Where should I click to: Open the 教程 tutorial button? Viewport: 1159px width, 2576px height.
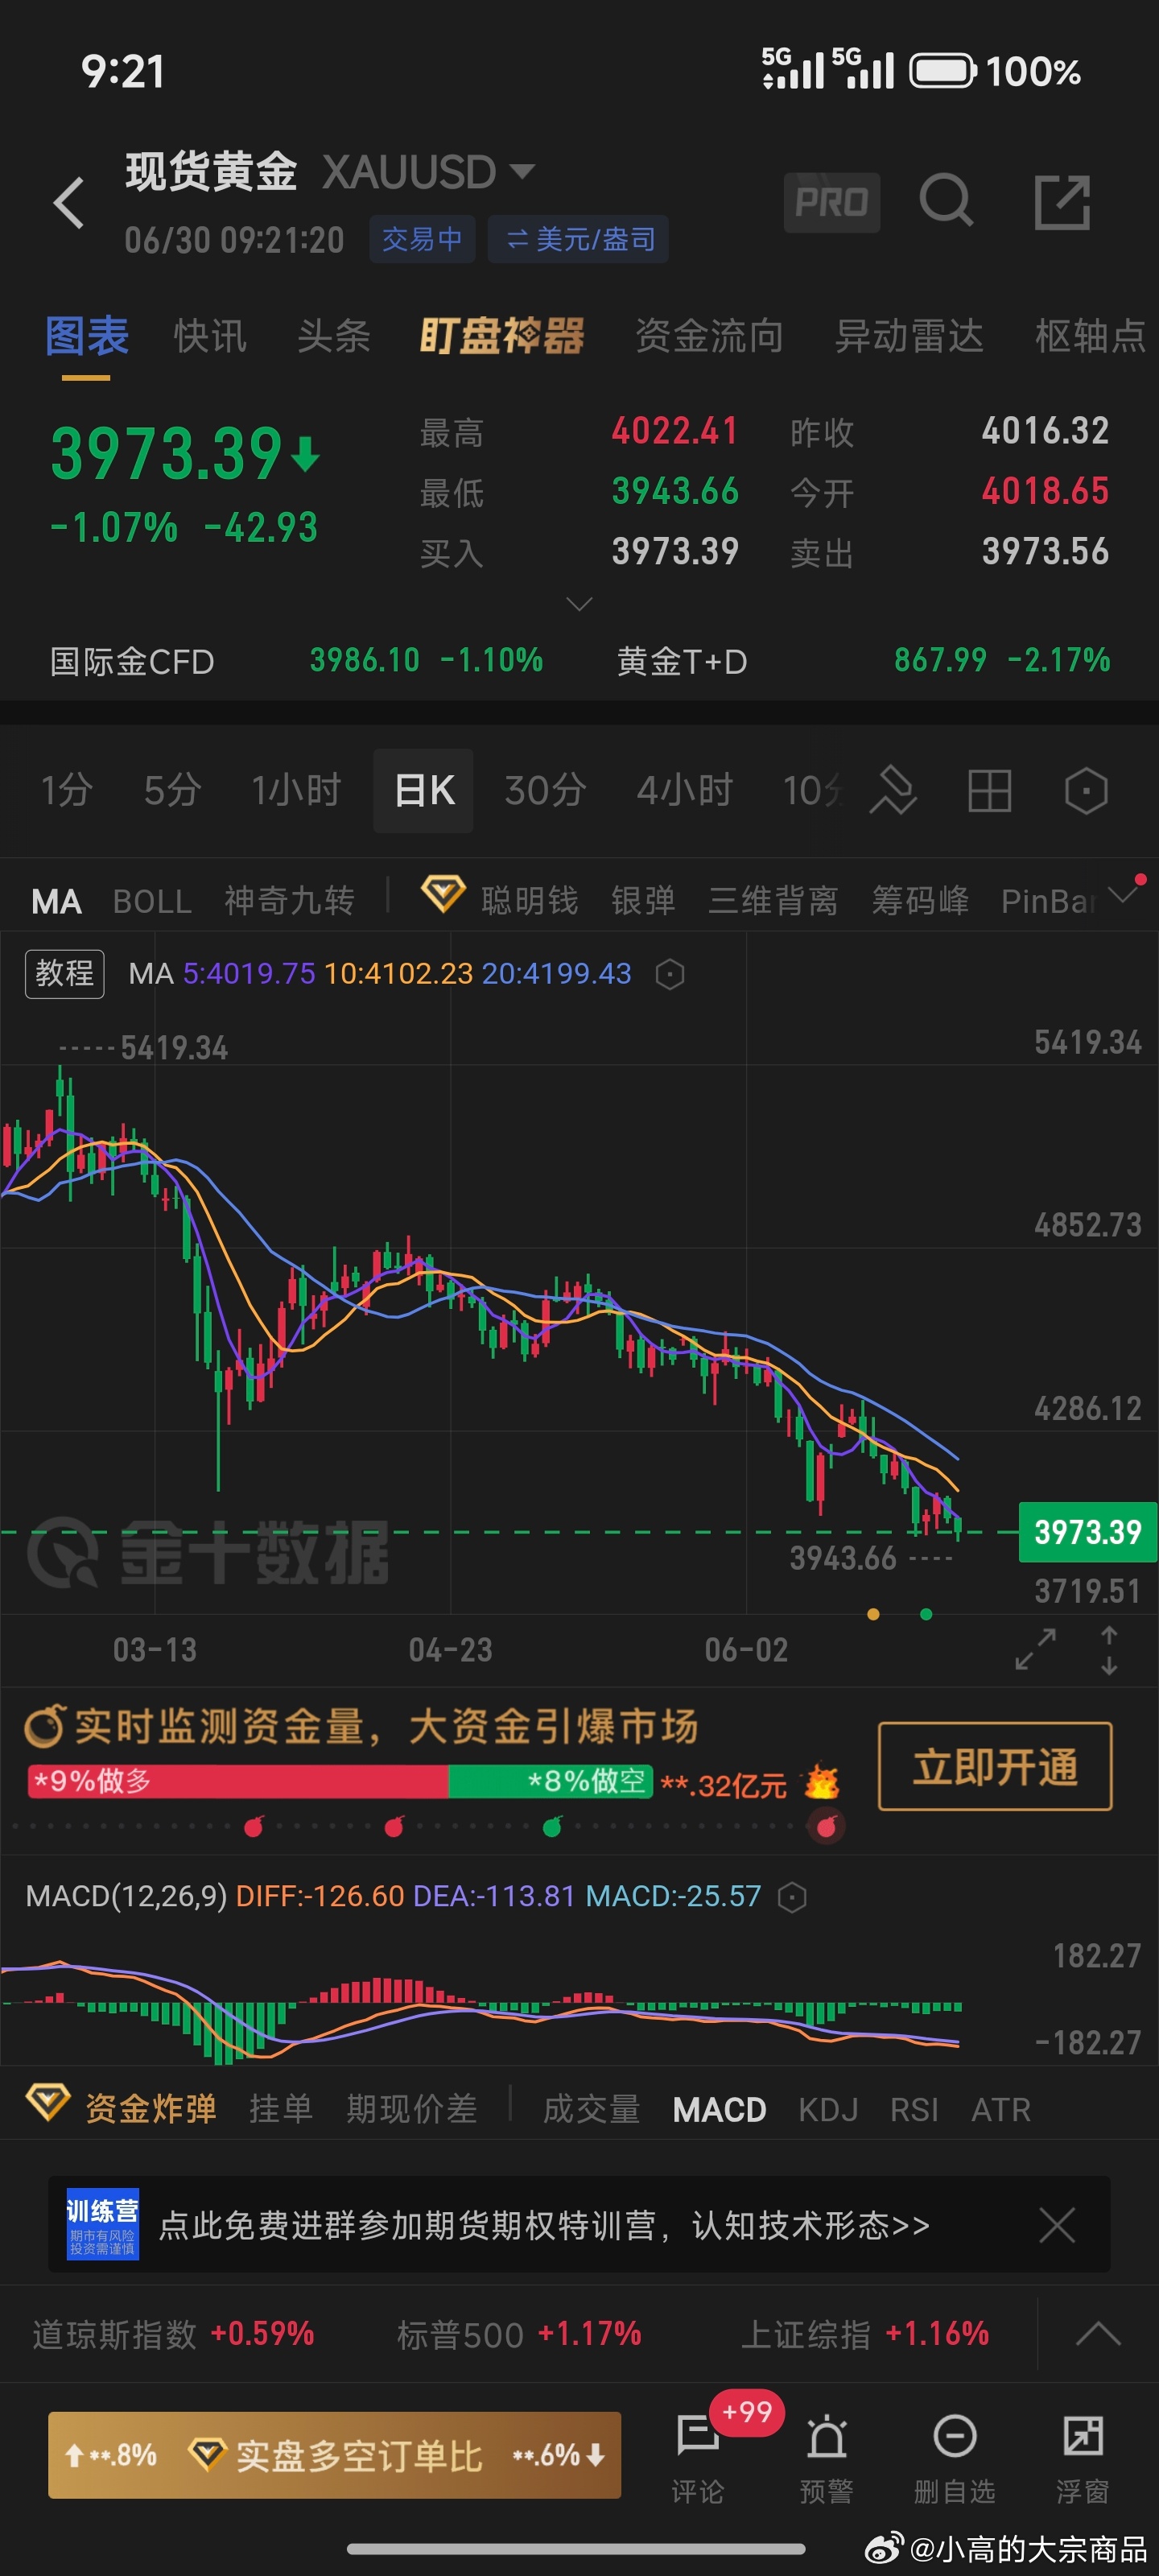coord(64,973)
